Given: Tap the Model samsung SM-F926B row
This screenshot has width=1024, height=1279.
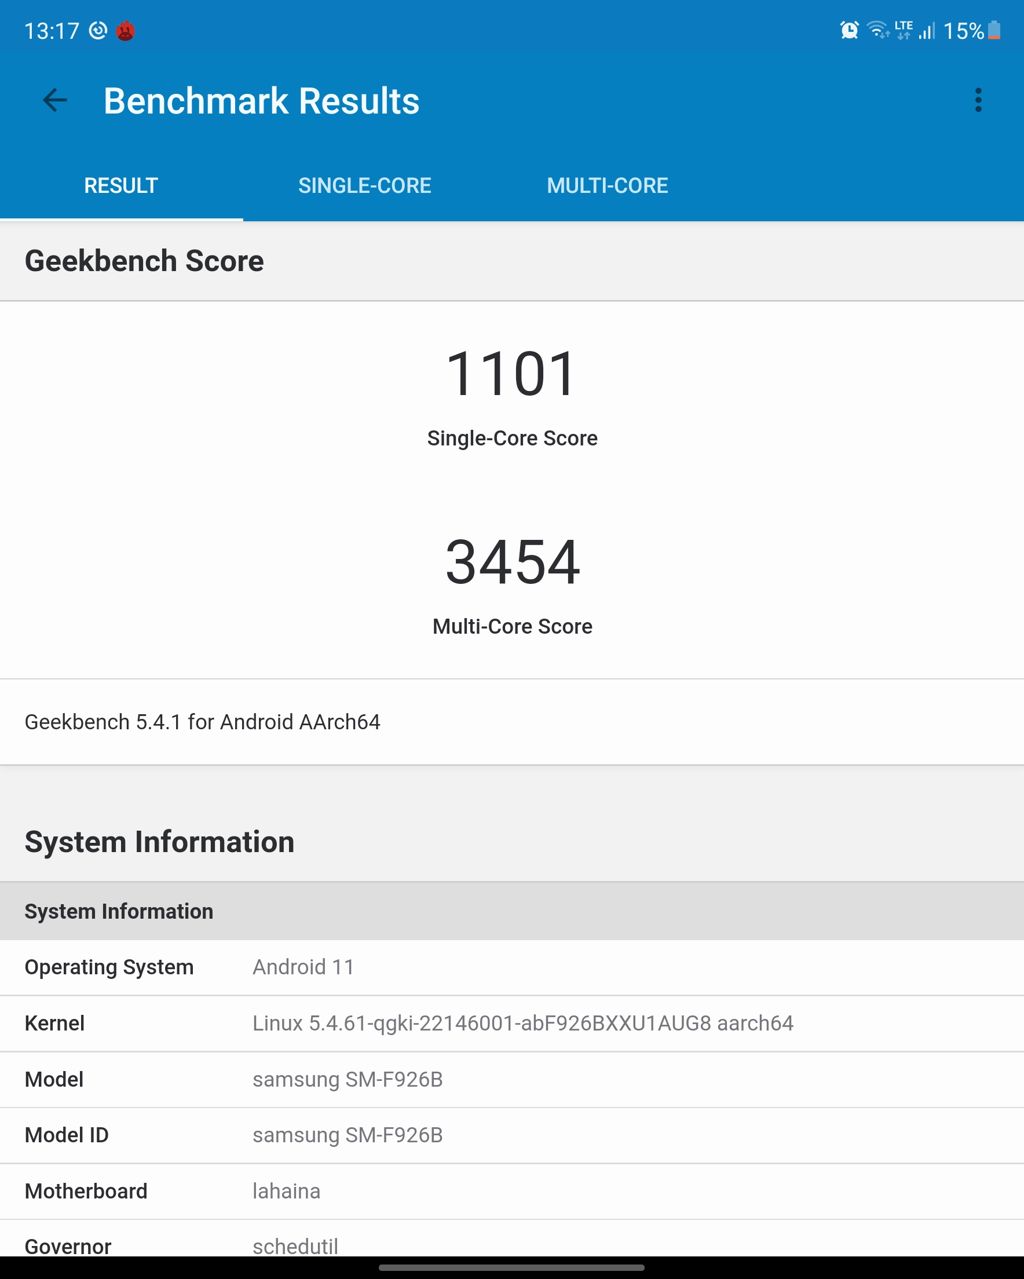Looking at the screenshot, I should click(x=512, y=1079).
